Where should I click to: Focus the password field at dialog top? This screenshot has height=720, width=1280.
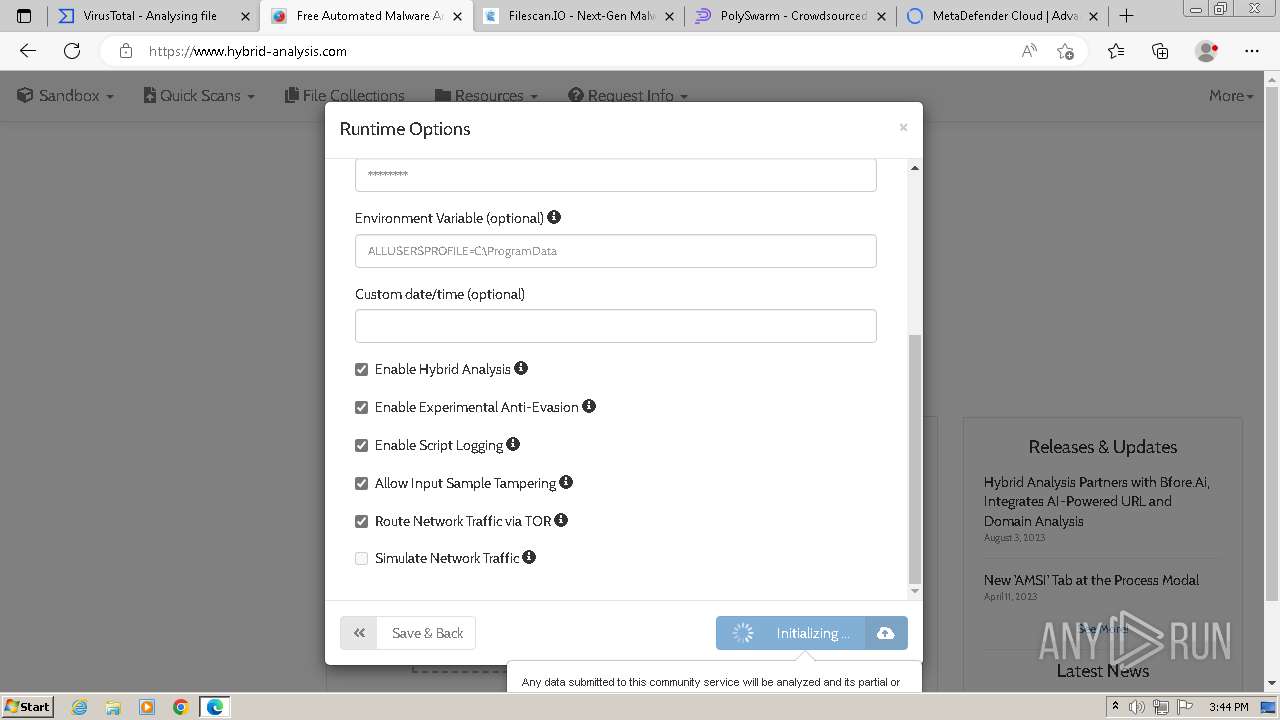point(616,175)
